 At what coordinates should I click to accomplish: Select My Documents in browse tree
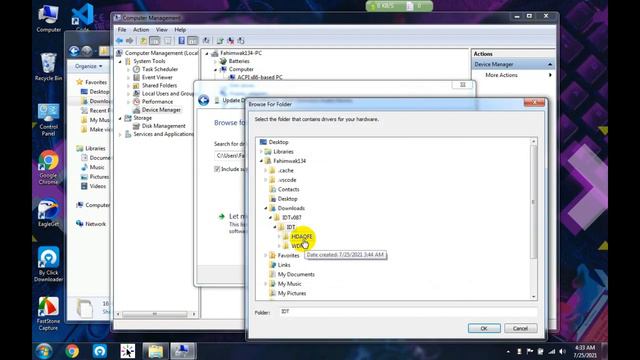(x=296, y=274)
